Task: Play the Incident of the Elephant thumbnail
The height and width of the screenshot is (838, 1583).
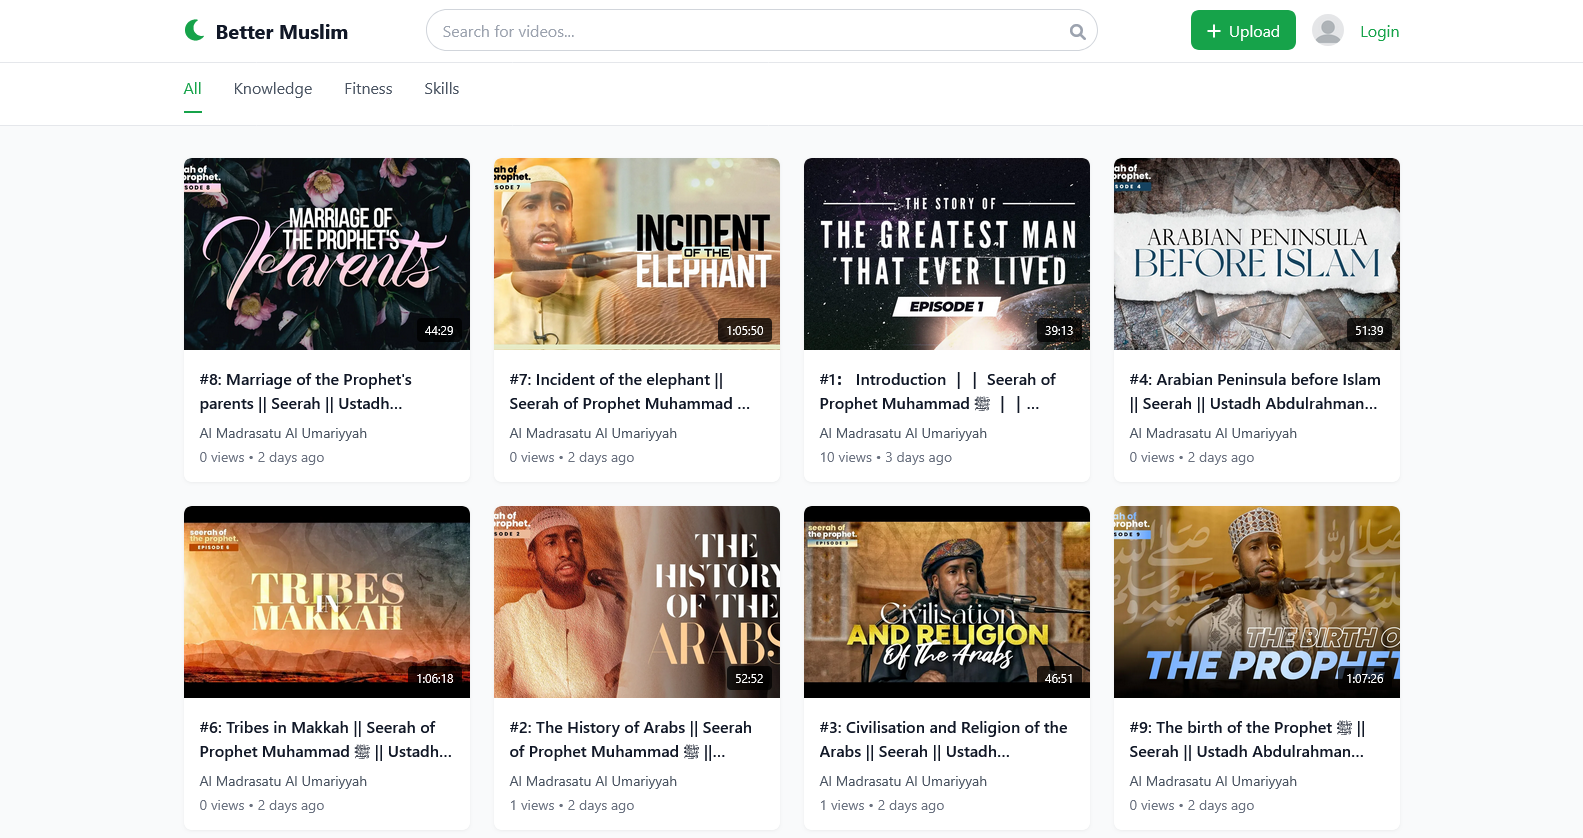Action: pos(637,254)
